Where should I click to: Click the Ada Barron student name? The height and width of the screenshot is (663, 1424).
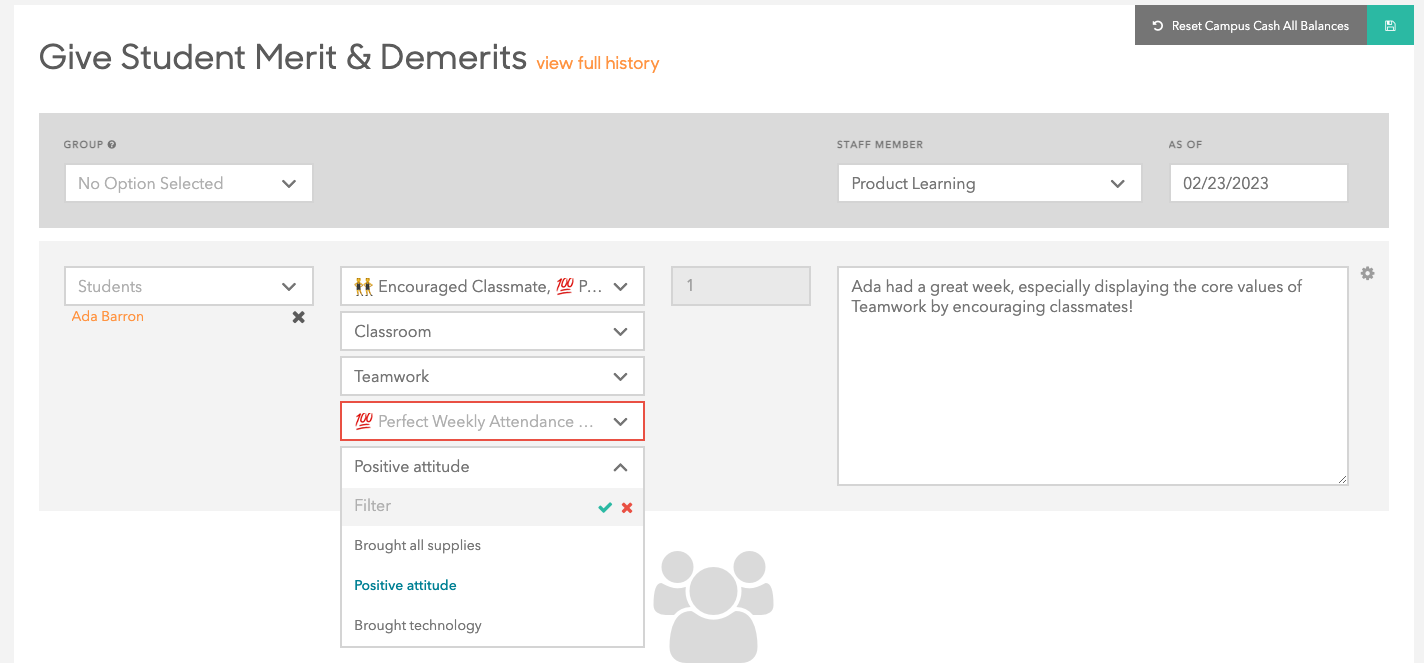pyautogui.click(x=108, y=317)
